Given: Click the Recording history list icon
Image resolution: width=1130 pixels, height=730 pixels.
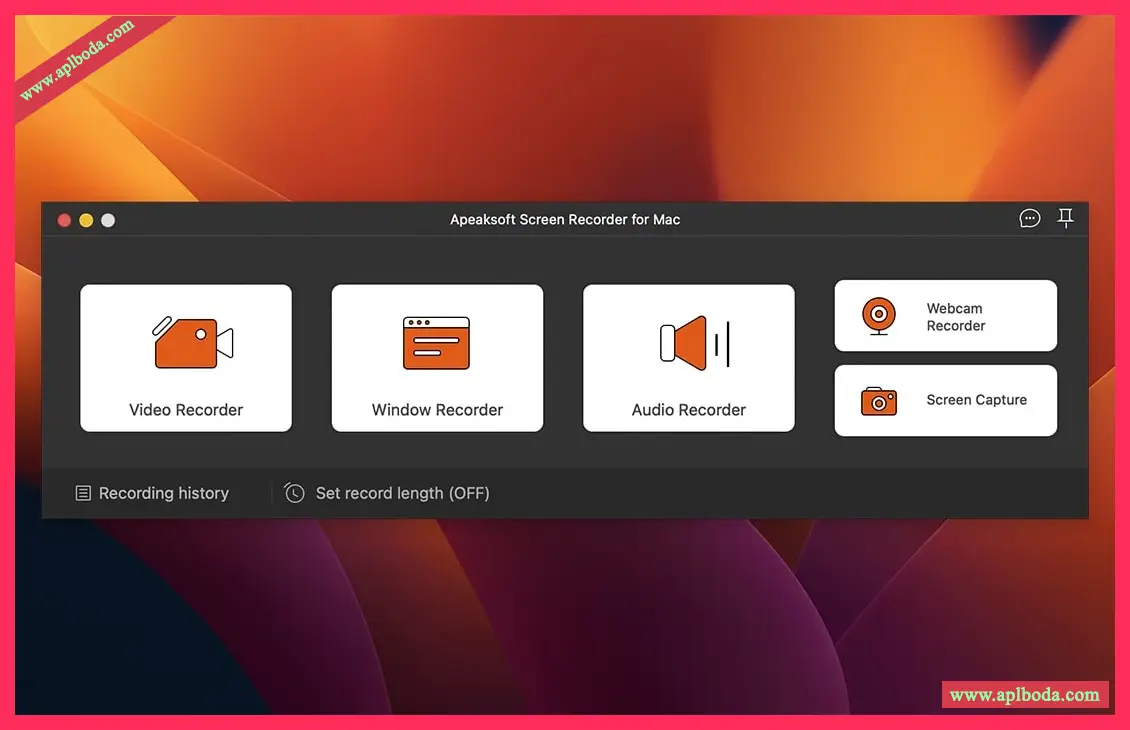Looking at the screenshot, I should [x=83, y=493].
